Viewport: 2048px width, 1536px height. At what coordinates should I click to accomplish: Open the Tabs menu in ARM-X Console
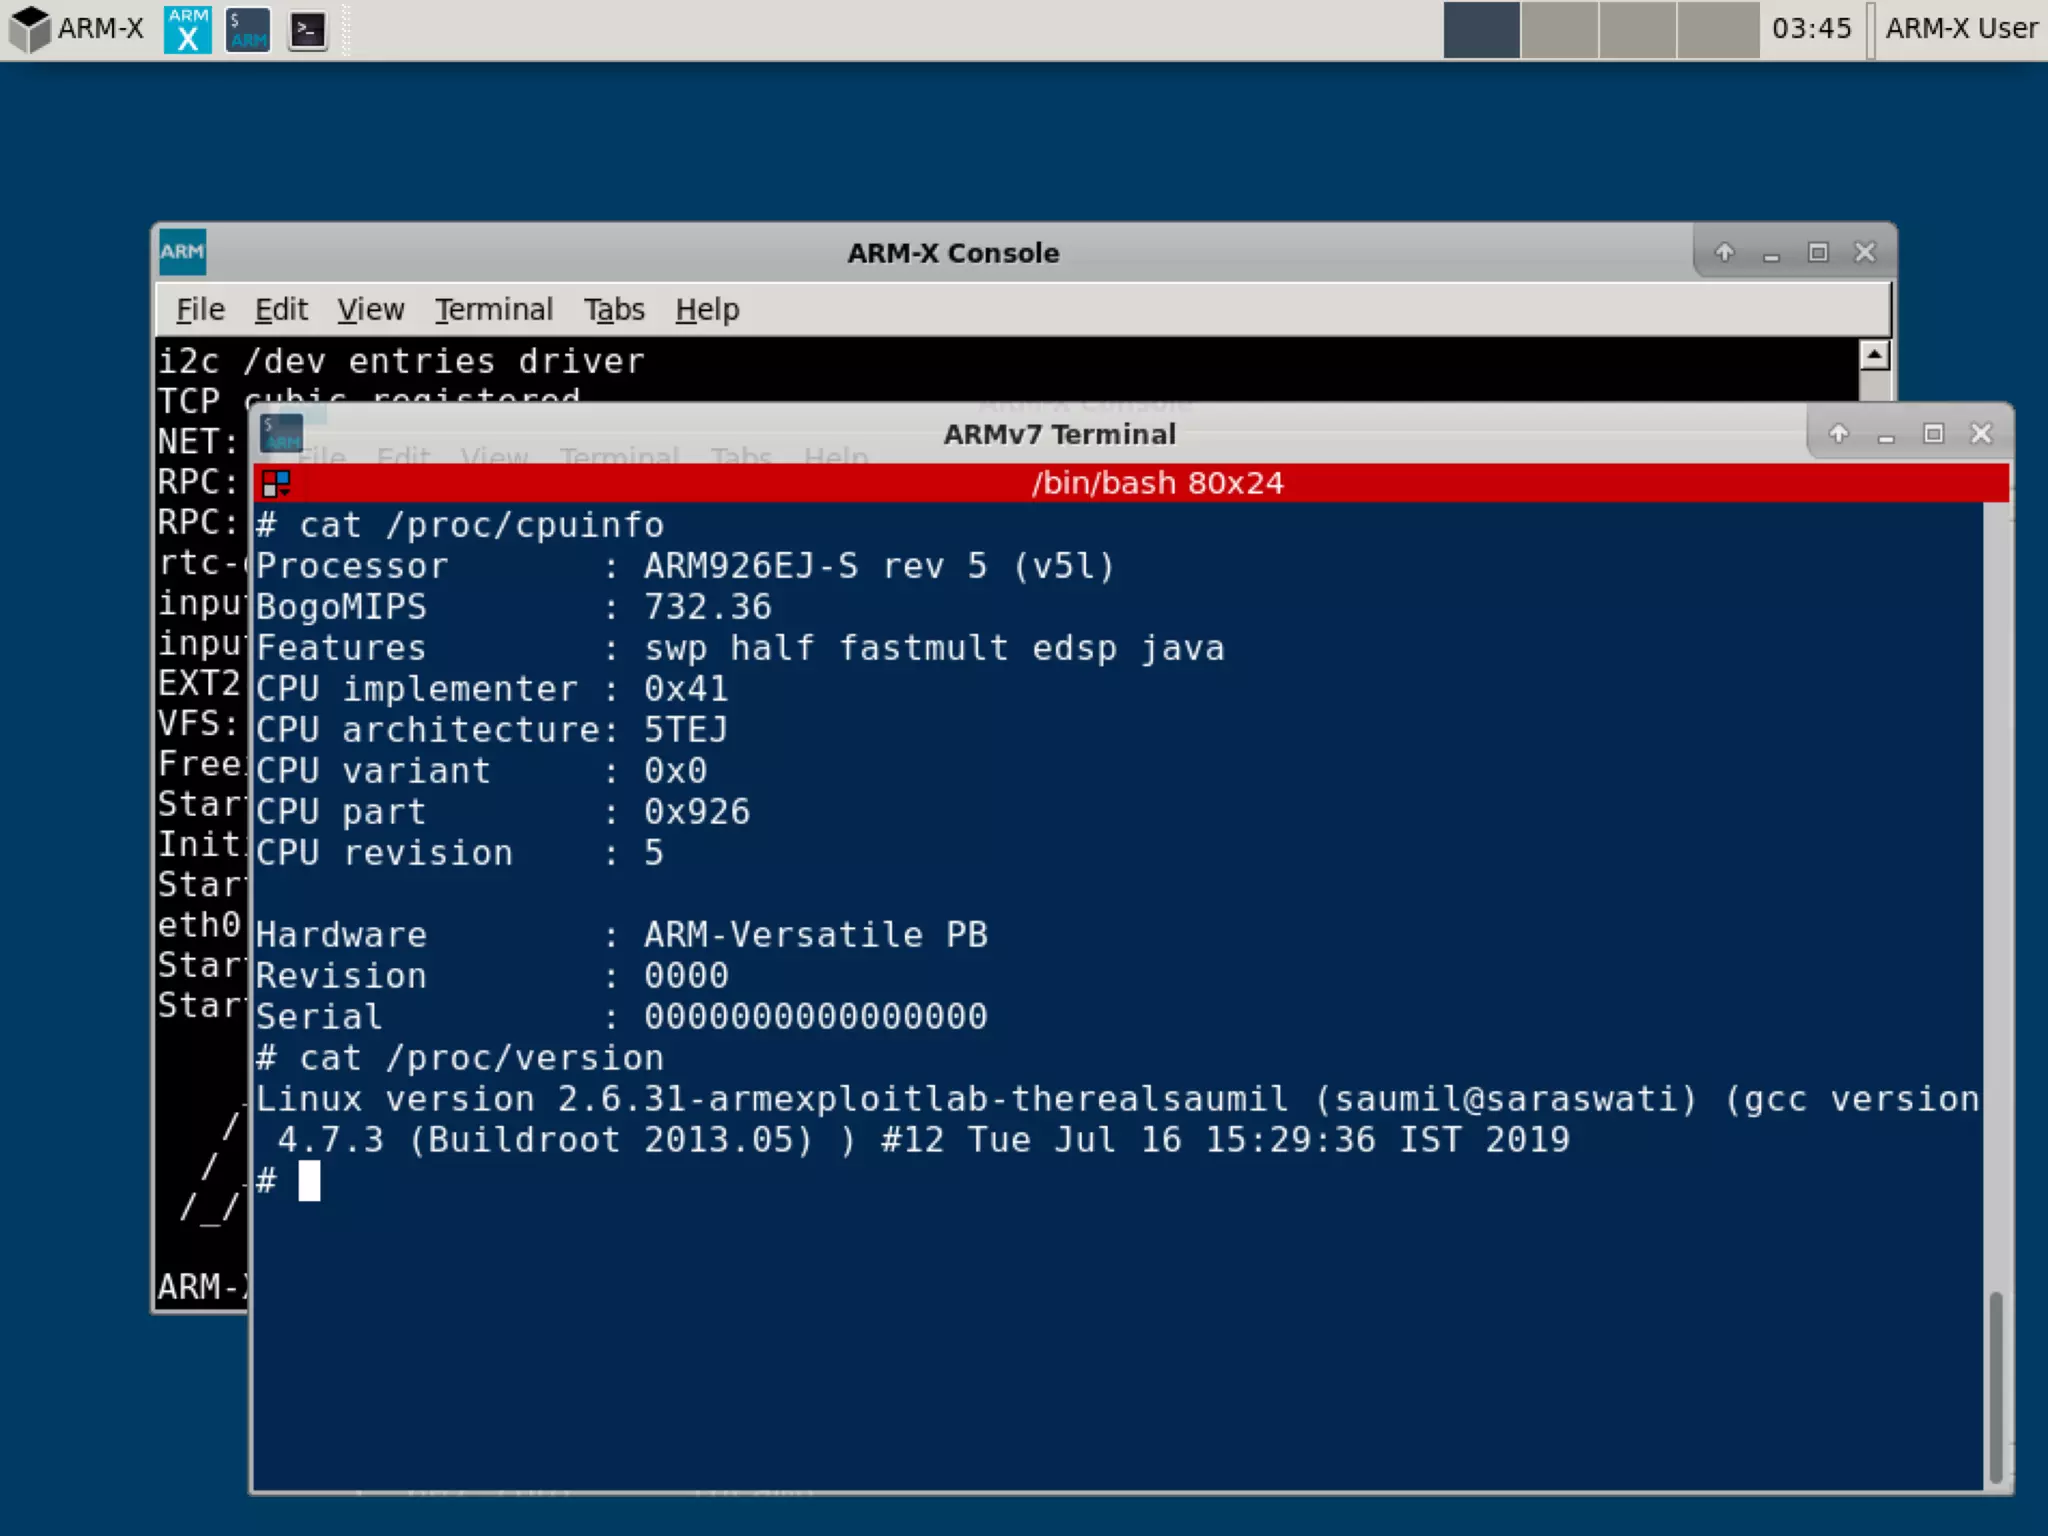coord(613,310)
